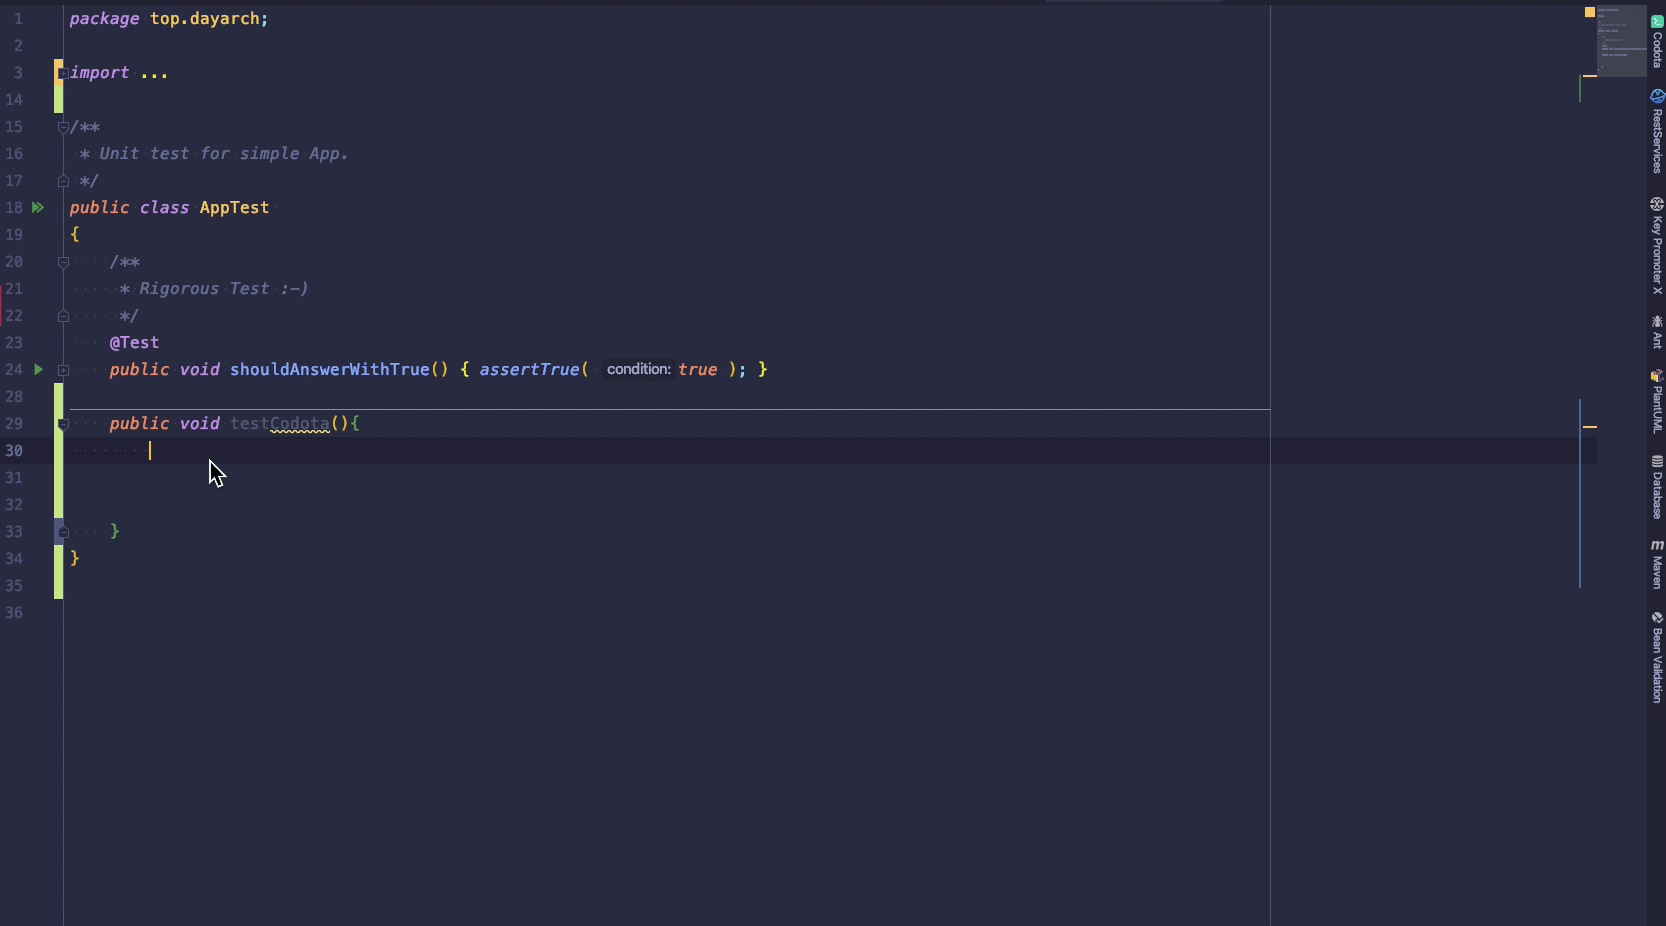The width and height of the screenshot is (1666, 926).
Task: Expand the folded shouldAnswerWithTrue method body
Action: [63, 370]
